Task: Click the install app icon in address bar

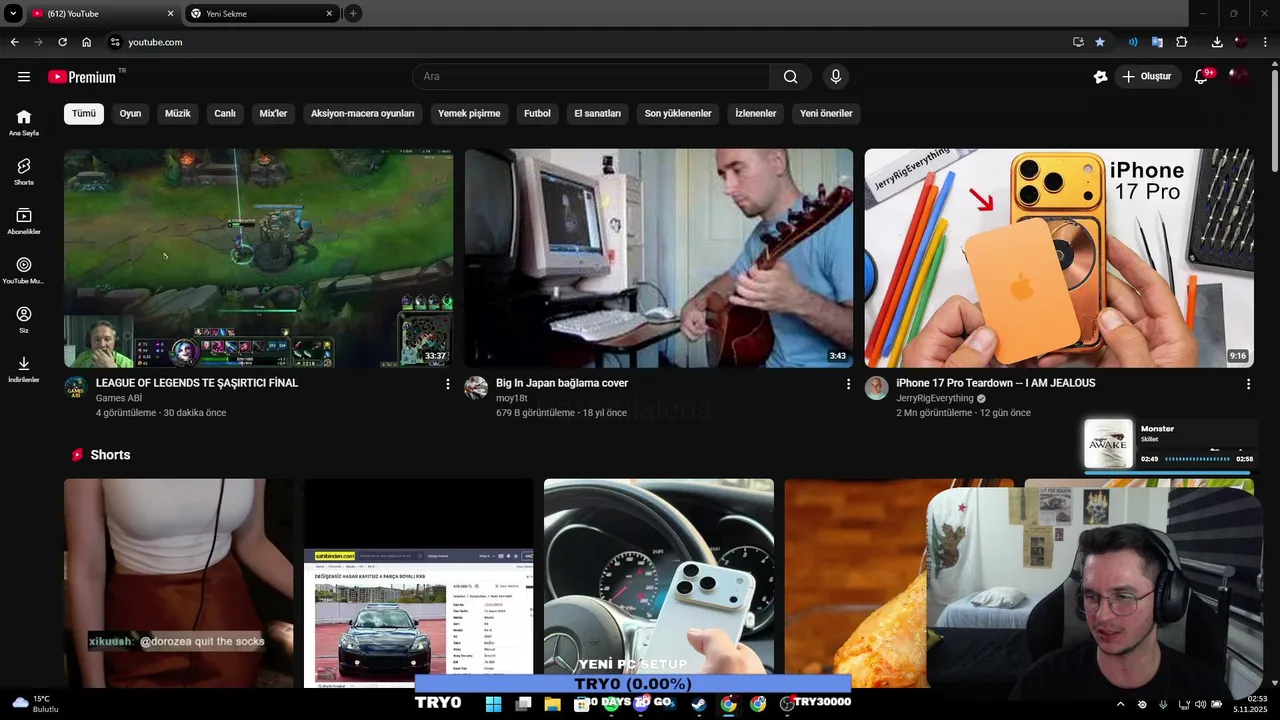Action: [1078, 42]
